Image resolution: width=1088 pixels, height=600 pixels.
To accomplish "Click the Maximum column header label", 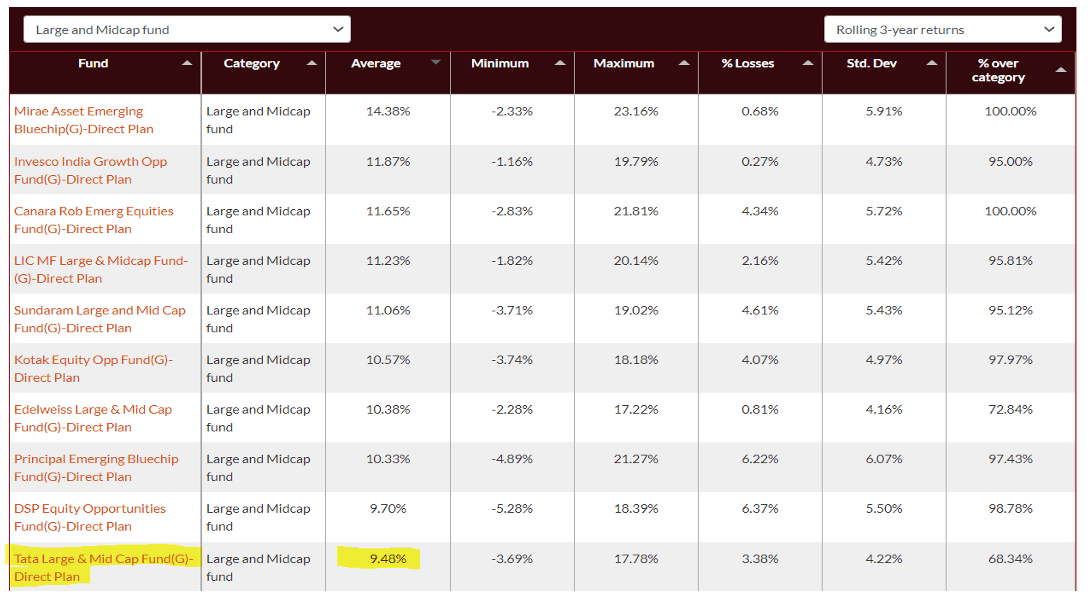I will 624,63.
